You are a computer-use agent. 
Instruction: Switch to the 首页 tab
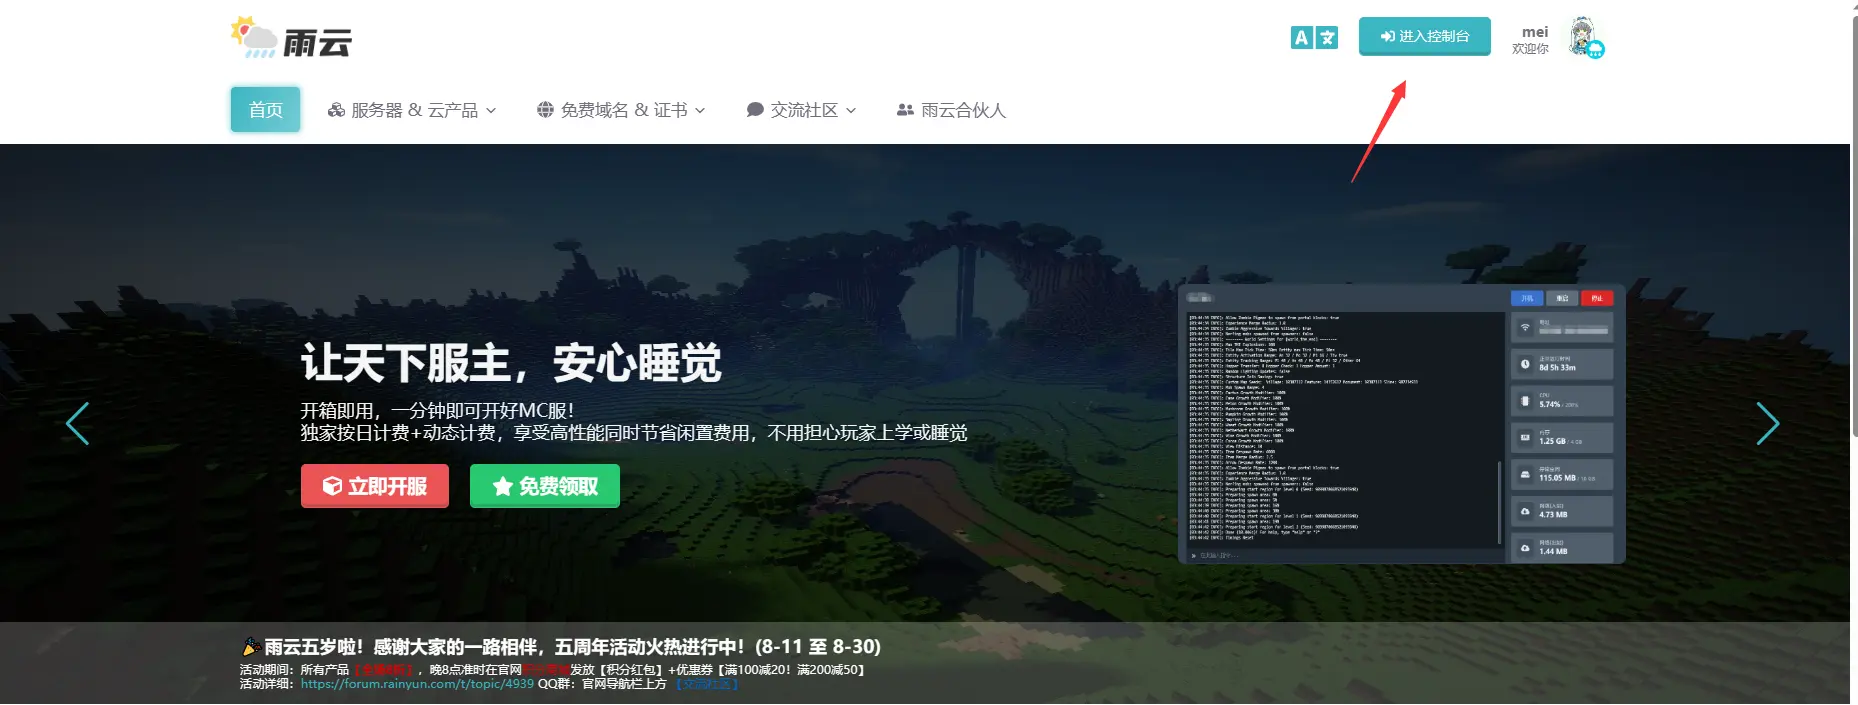coord(266,110)
